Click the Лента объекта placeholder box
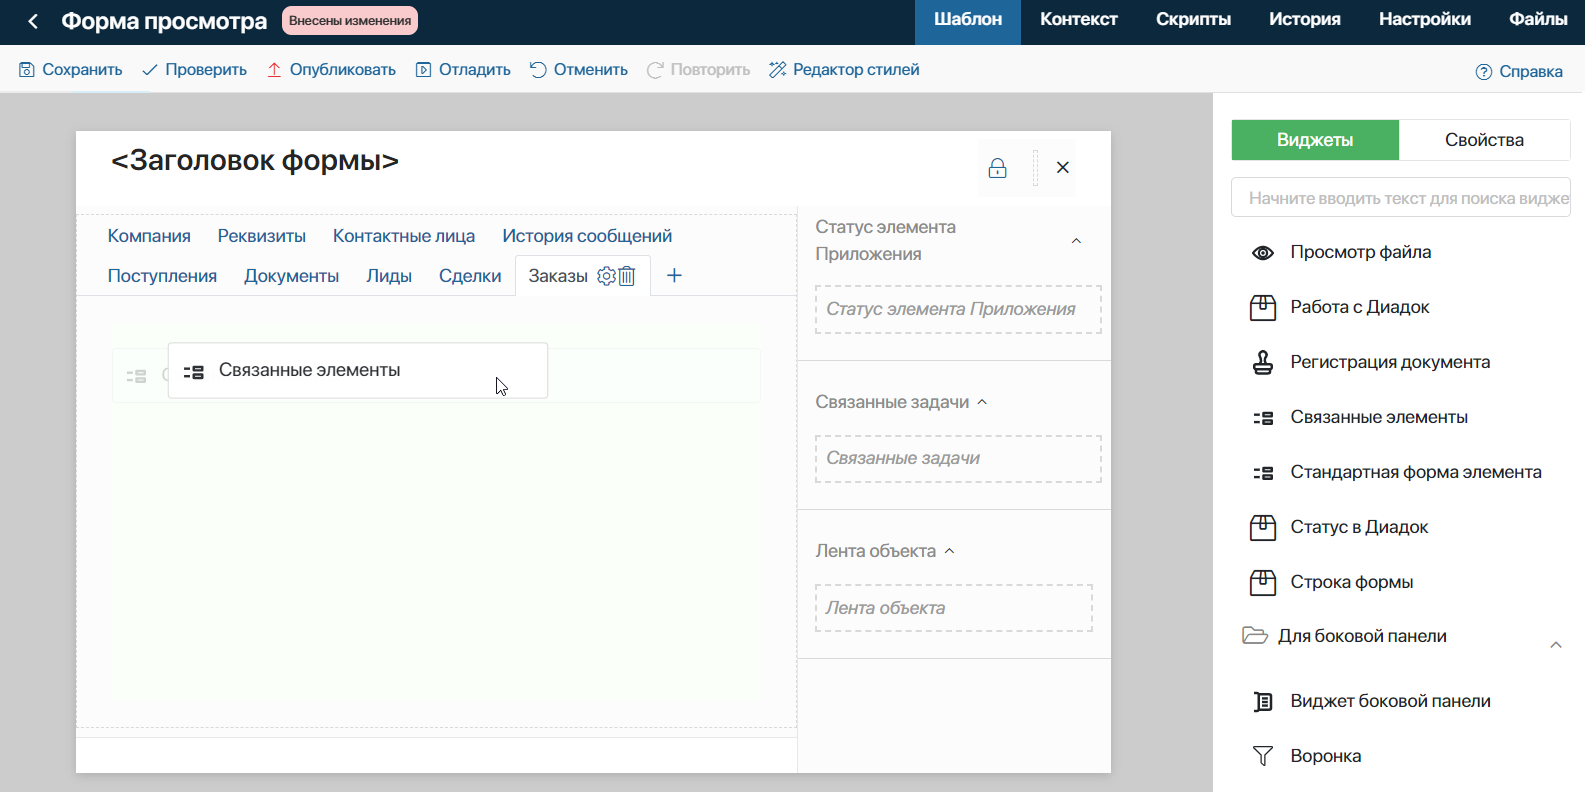The width and height of the screenshot is (1585, 792). tap(954, 608)
